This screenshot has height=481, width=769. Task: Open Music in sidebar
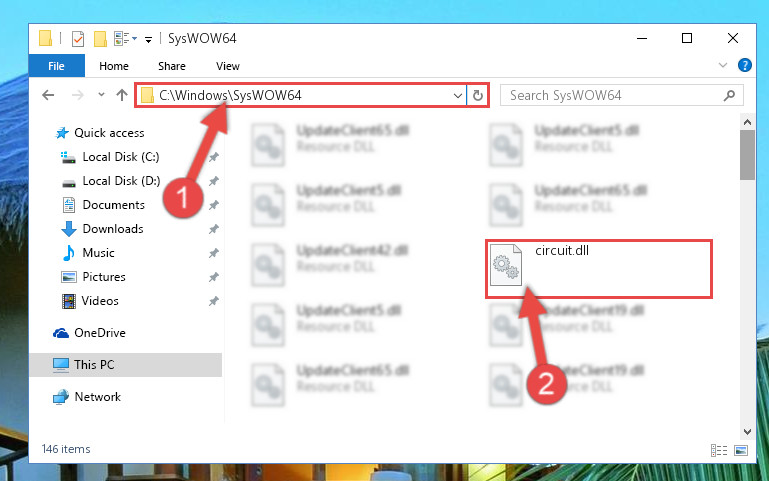[98, 253]
